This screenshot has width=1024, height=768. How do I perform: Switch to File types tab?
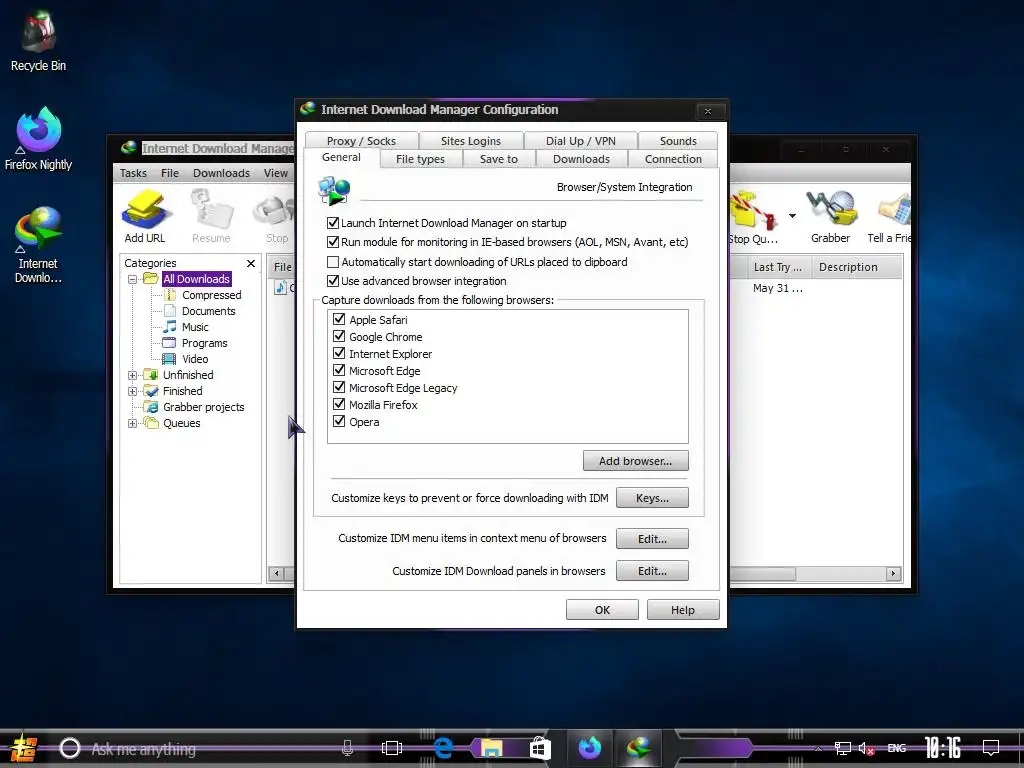(x=420, y=159)
